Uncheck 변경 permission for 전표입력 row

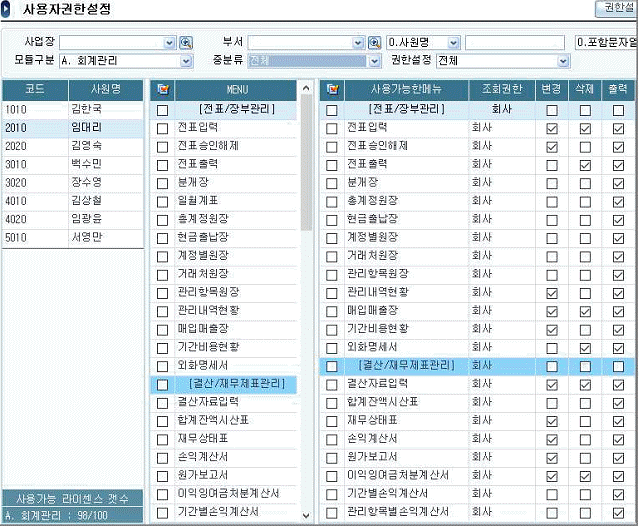(552, 128)
